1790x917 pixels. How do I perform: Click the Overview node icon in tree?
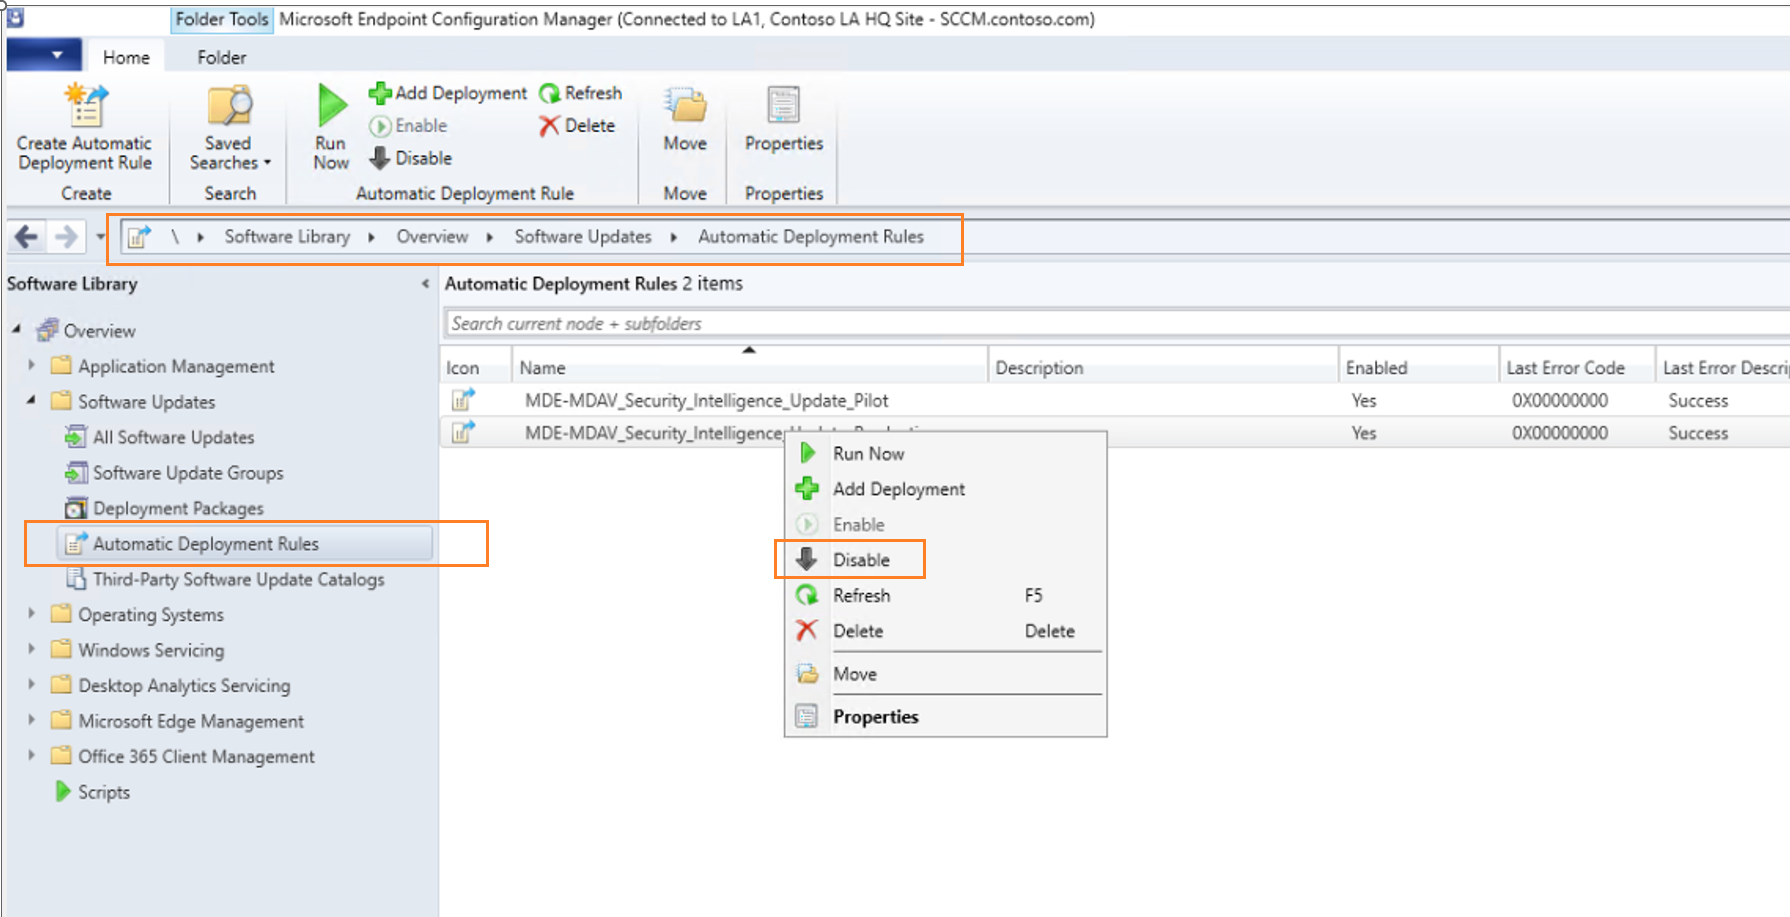[47, 330]
